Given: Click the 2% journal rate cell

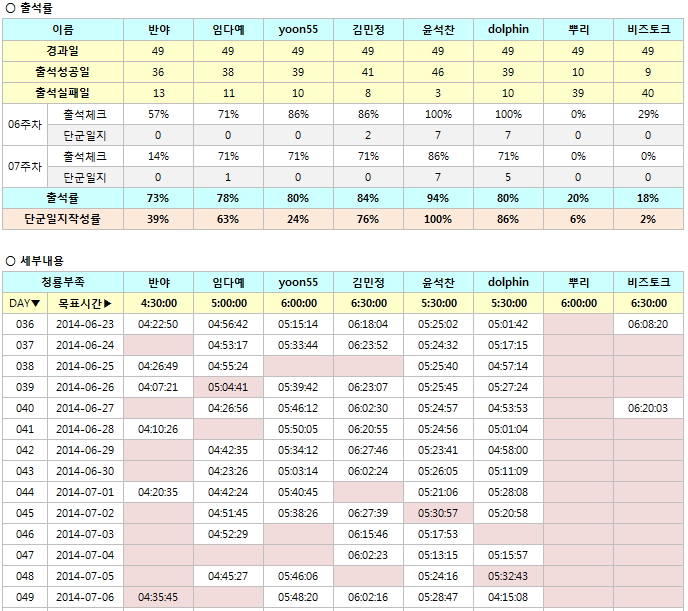Looking at the screenshot, I should point(648,219).
